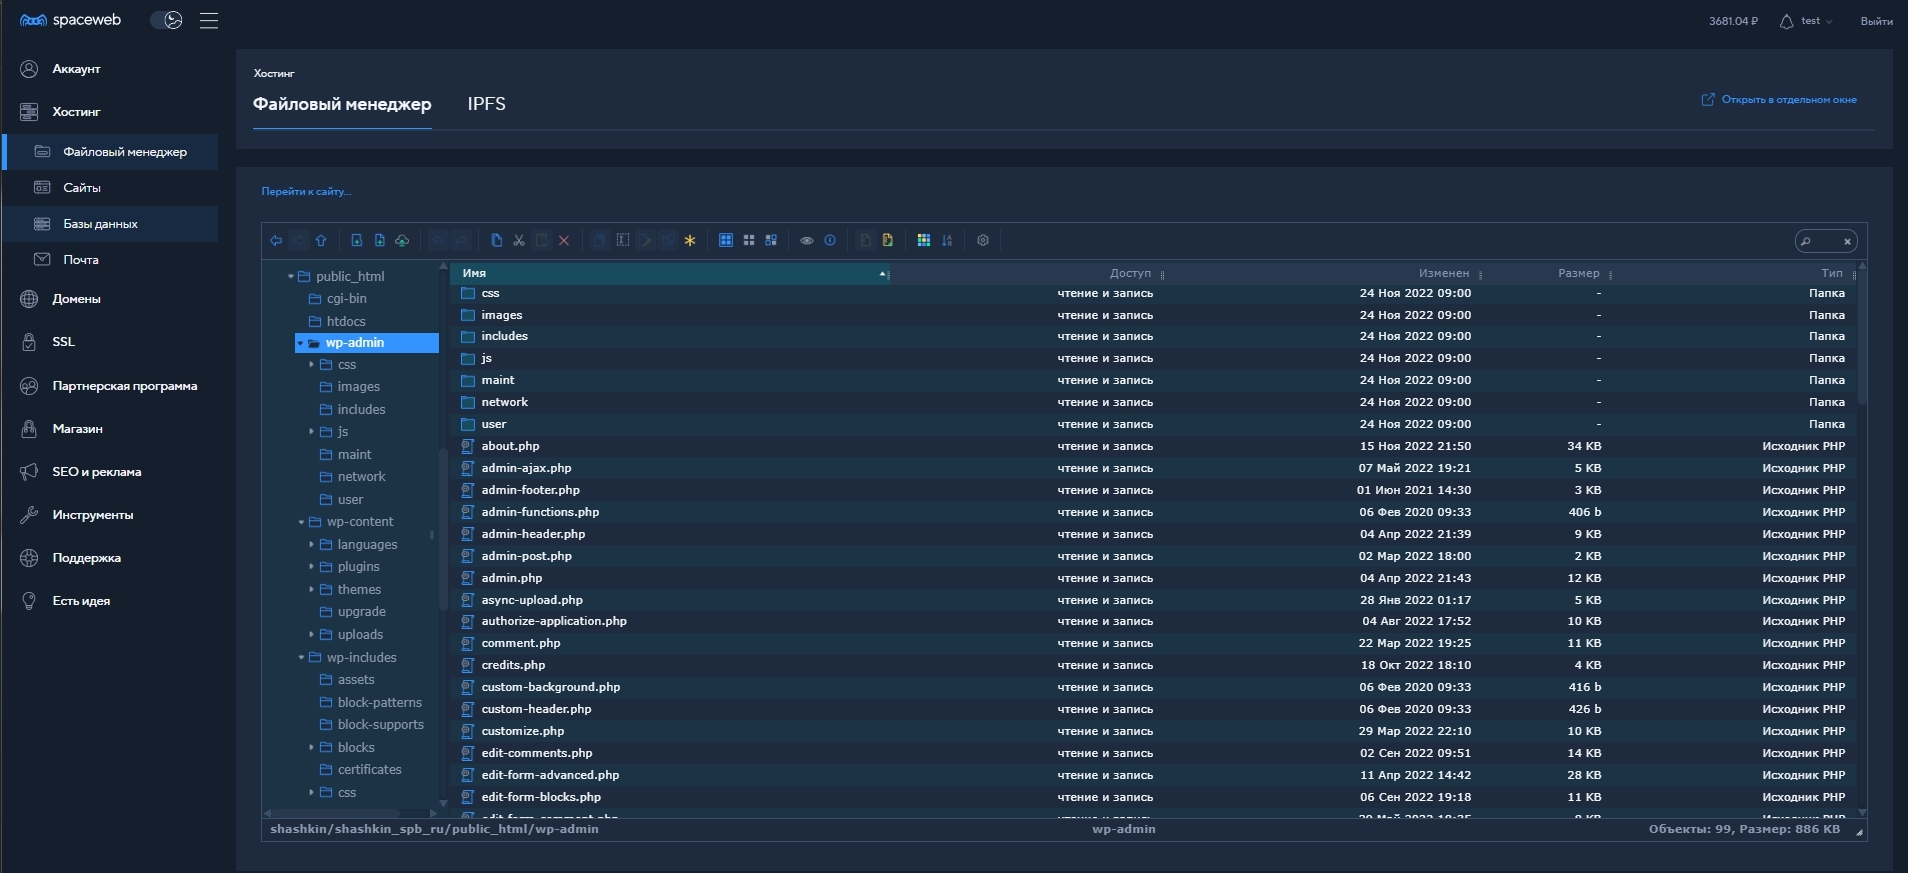This screenshot has height=873, width=1908.
Task: Click the sort A-Z toolbar icon
Action: (947, 241)
